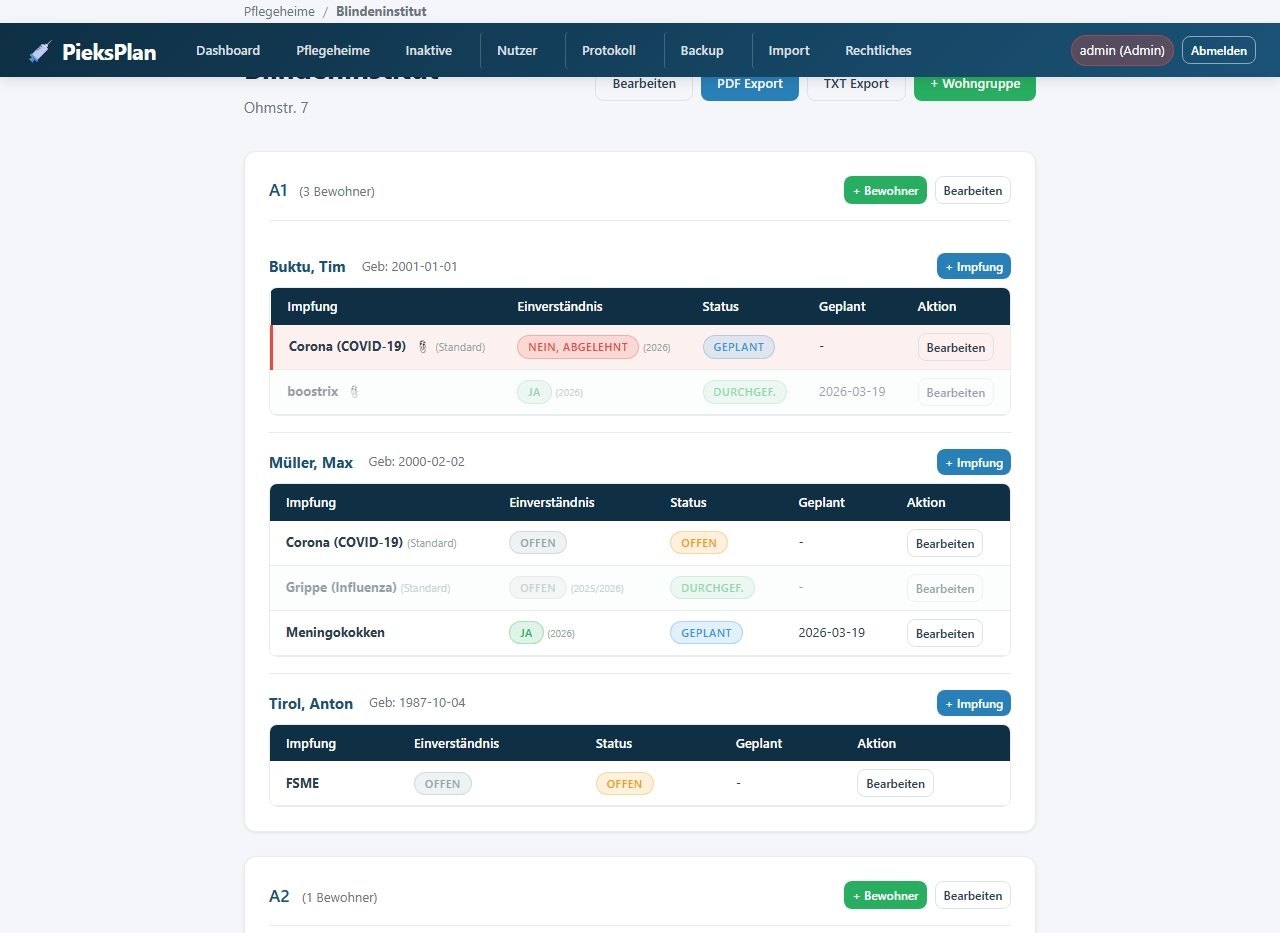The height and width of the screenshot is (933, 1280).
Task: Click the PieksPlan syringe logo icon
Action: [40, 51]
